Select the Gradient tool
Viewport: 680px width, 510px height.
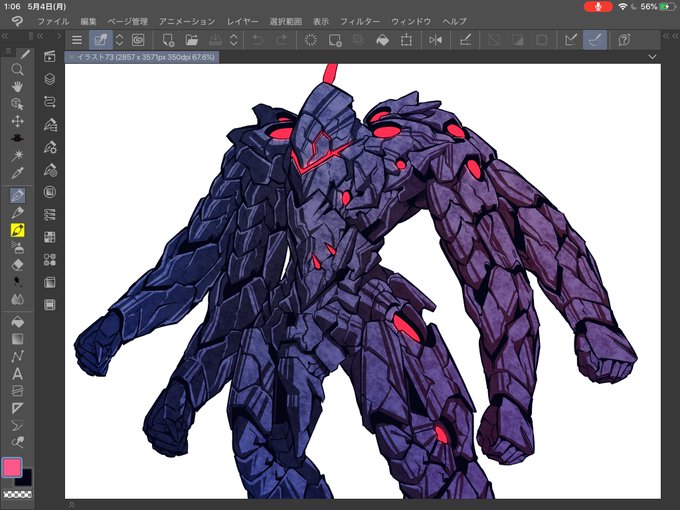coord(17,339)
